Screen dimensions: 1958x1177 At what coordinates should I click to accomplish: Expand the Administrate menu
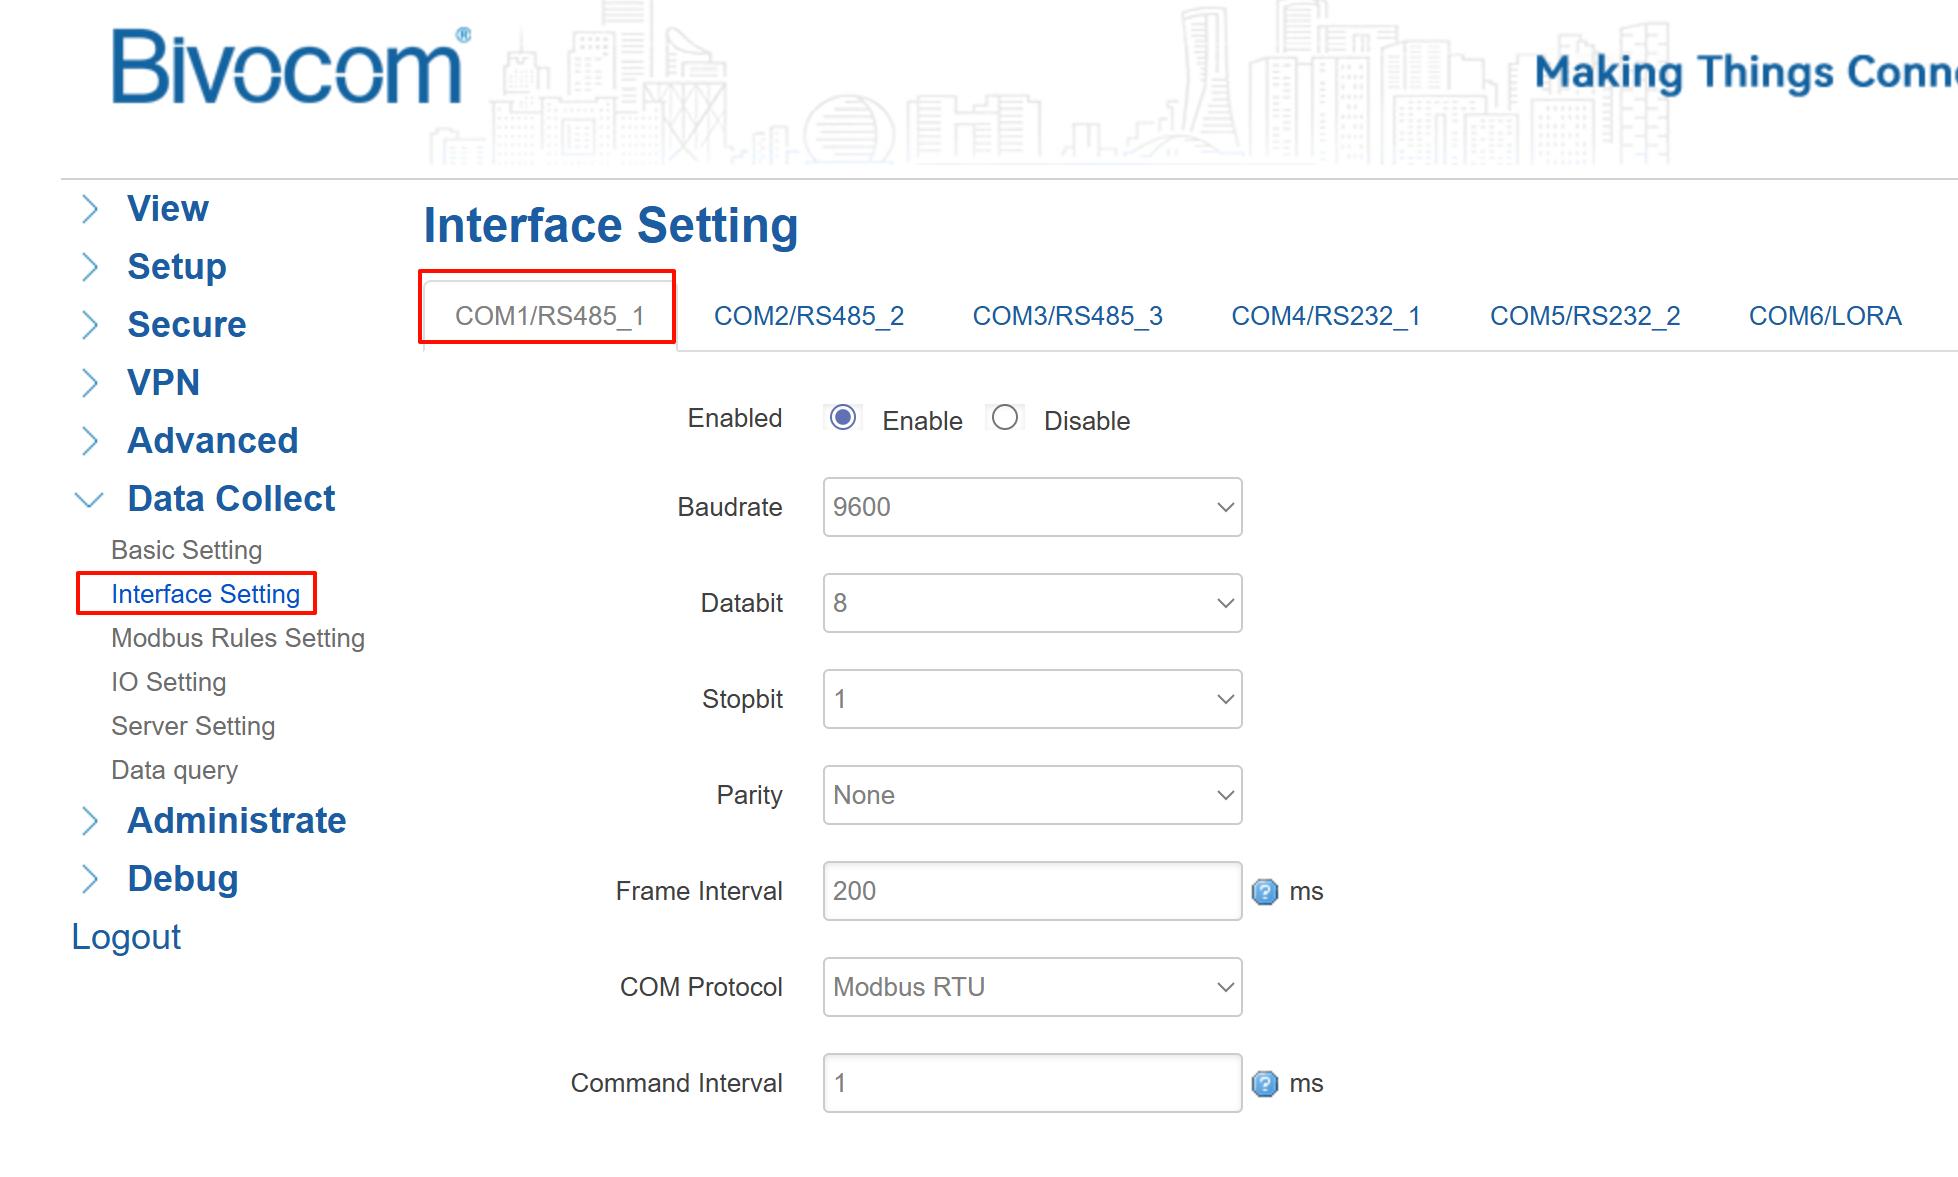coord(236,820)
